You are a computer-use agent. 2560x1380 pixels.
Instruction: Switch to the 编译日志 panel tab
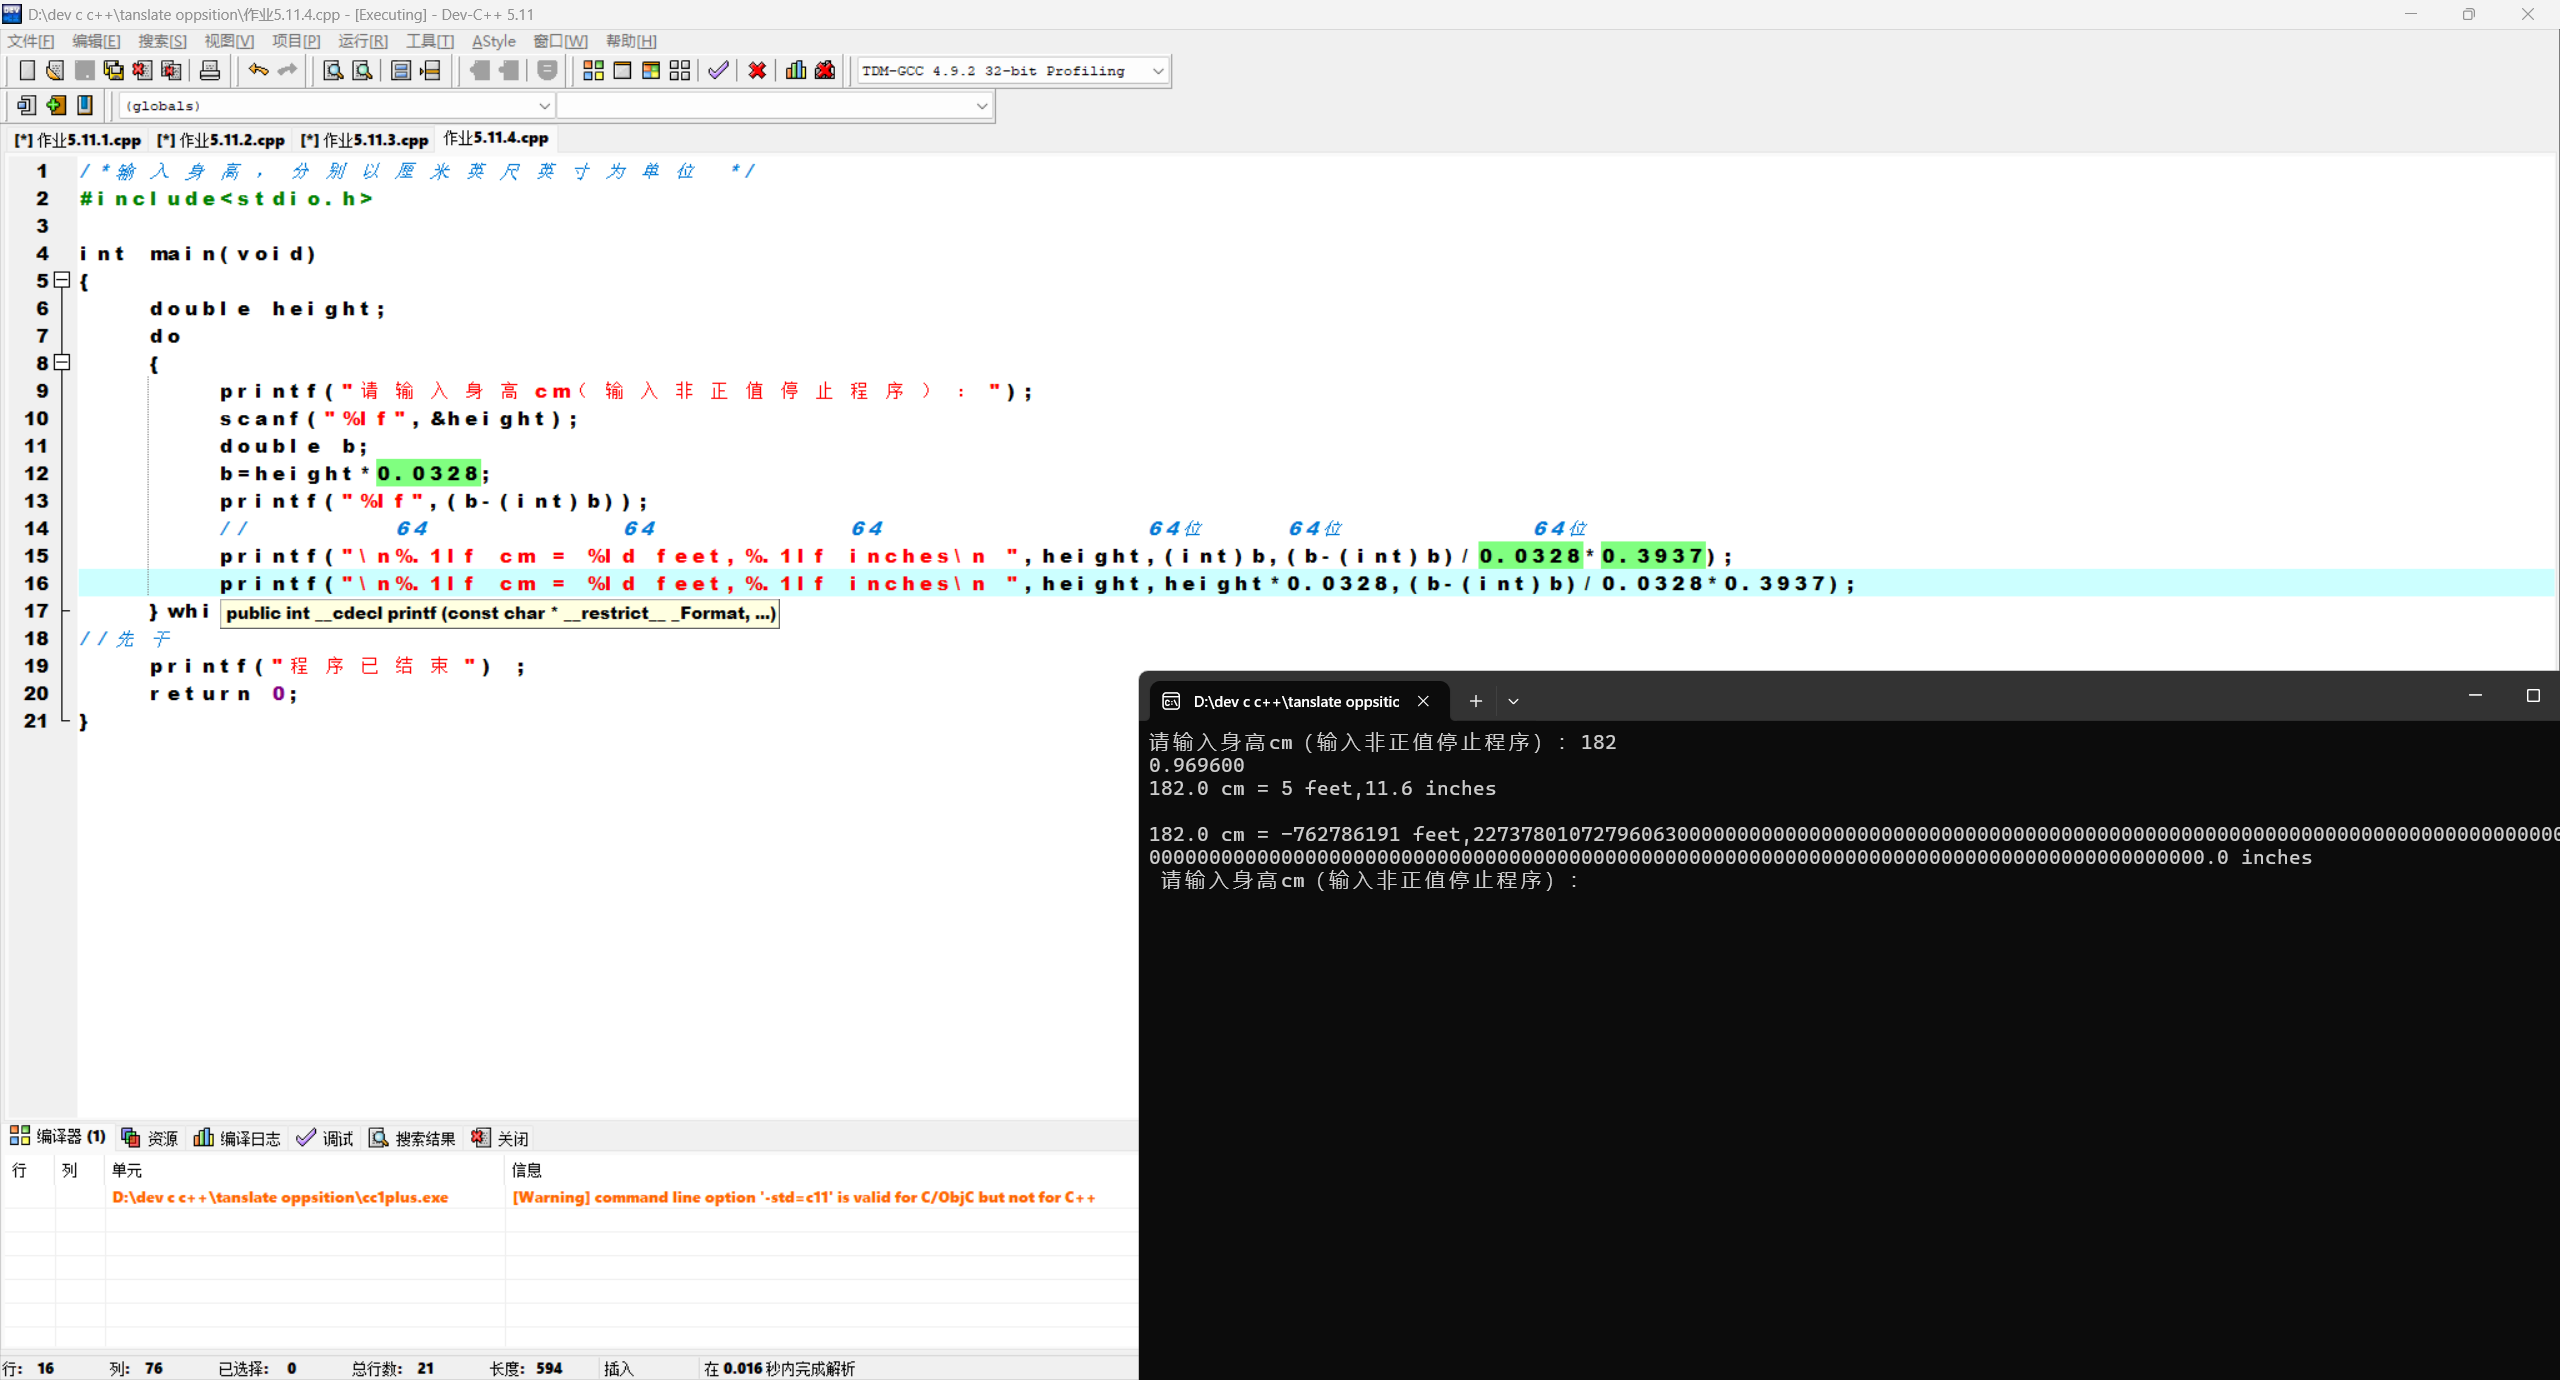point(237,1138)
